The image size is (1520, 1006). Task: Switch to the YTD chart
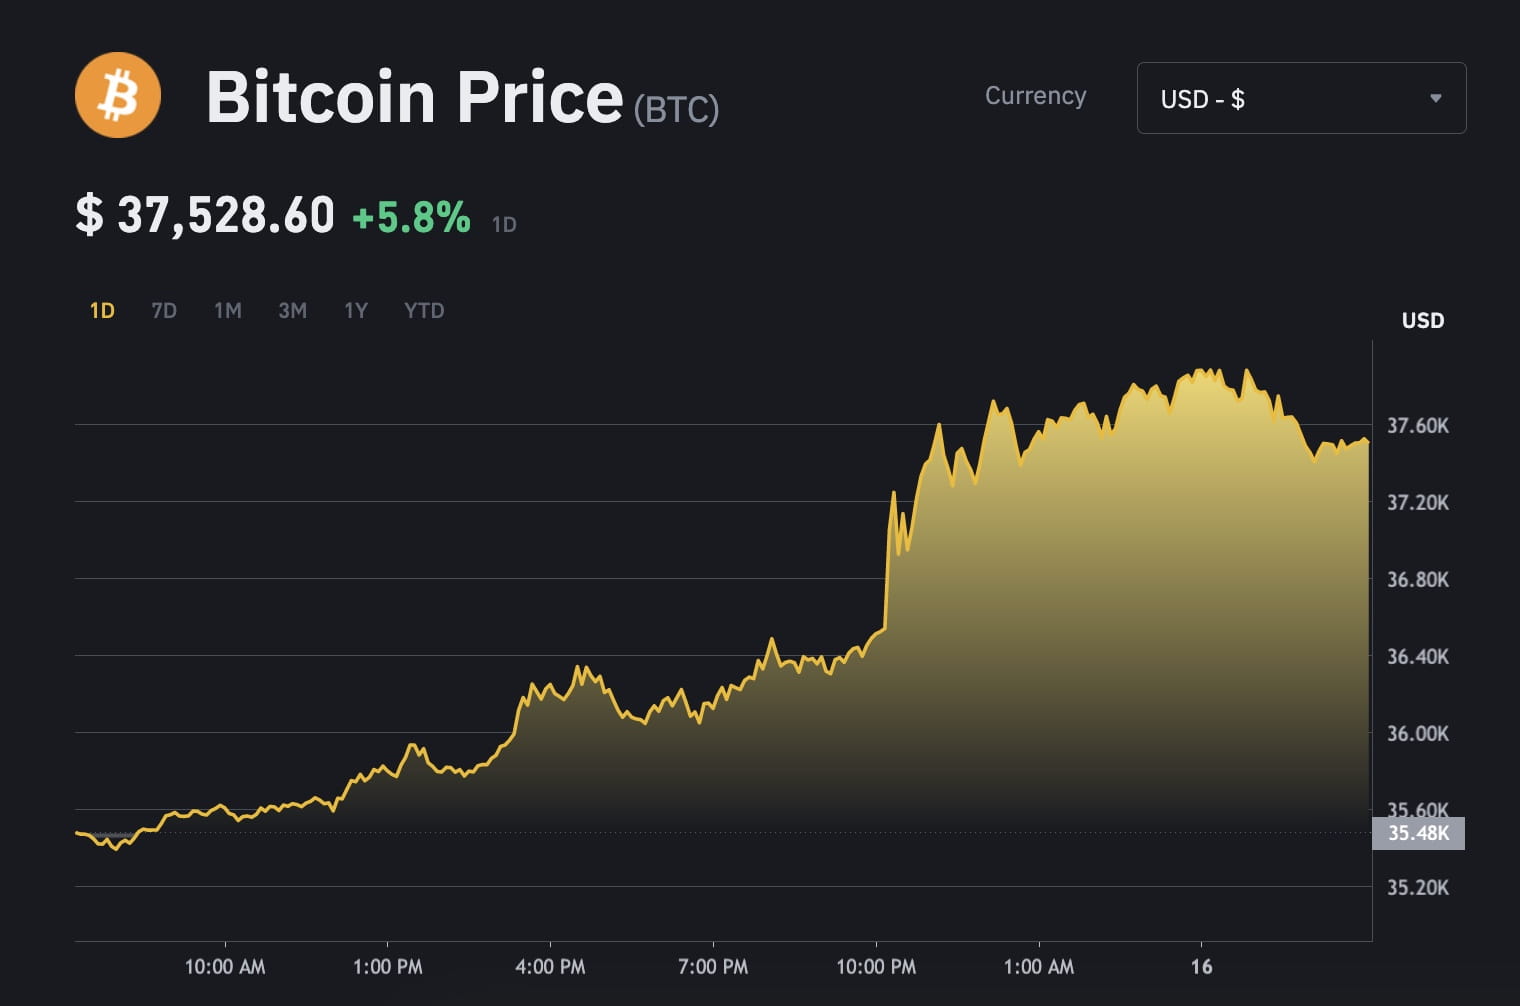(x=423, y=310)
